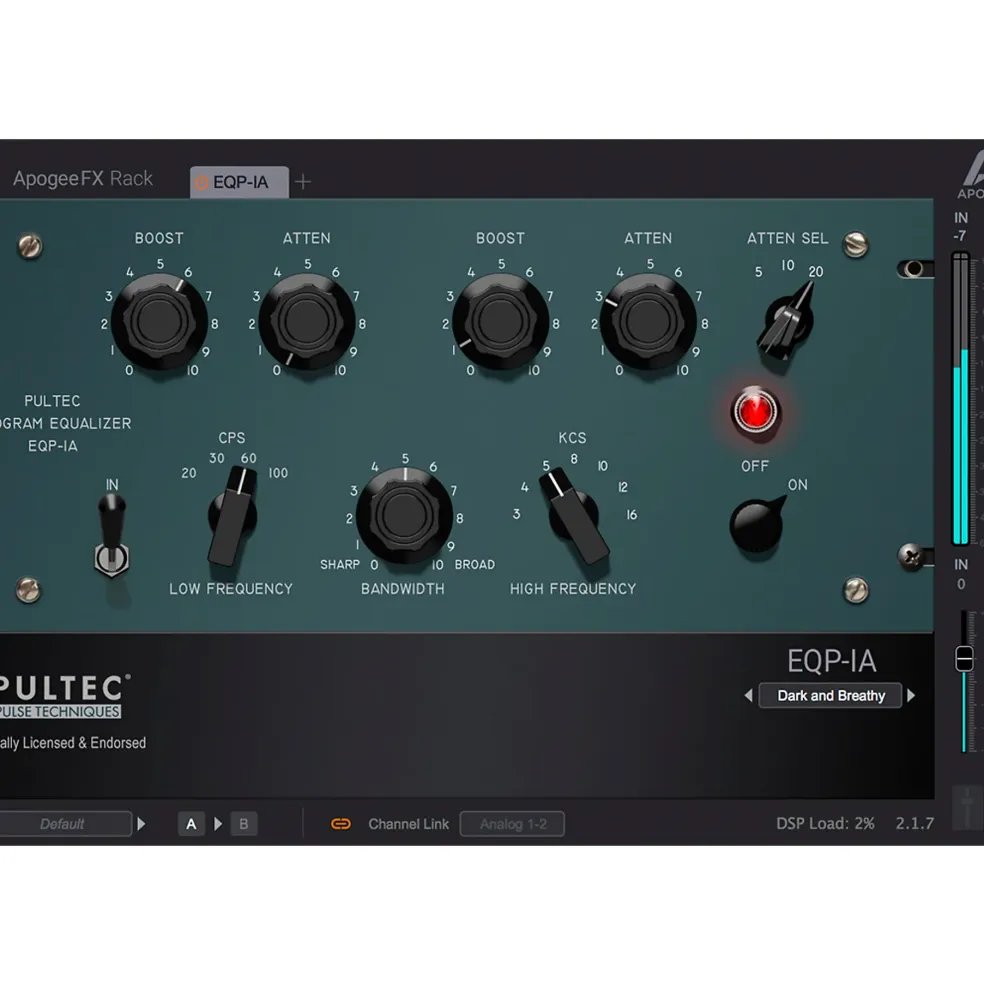Click the low frequency BOOST knob
The height and width of the screenshot is (985, 984).
159,321
